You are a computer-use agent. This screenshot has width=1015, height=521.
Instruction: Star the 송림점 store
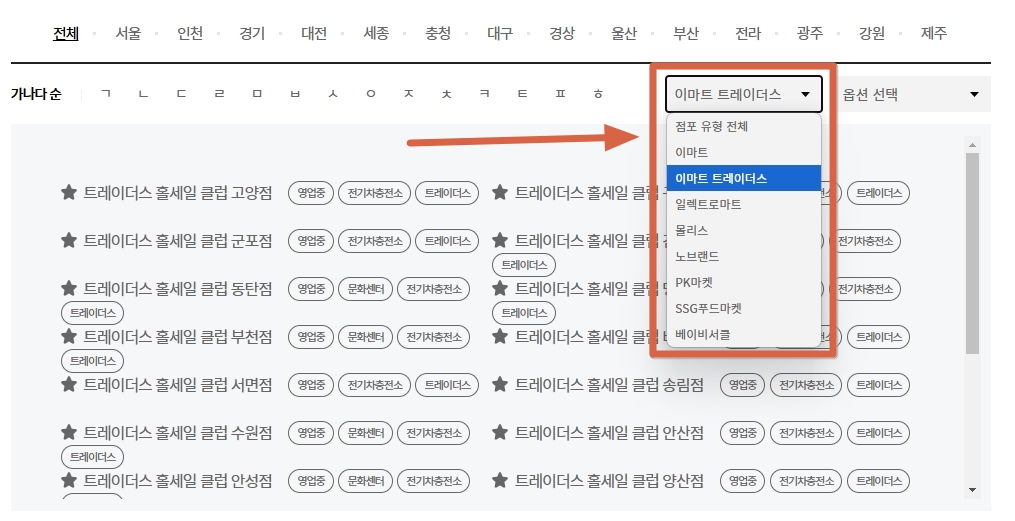[500, 384]
